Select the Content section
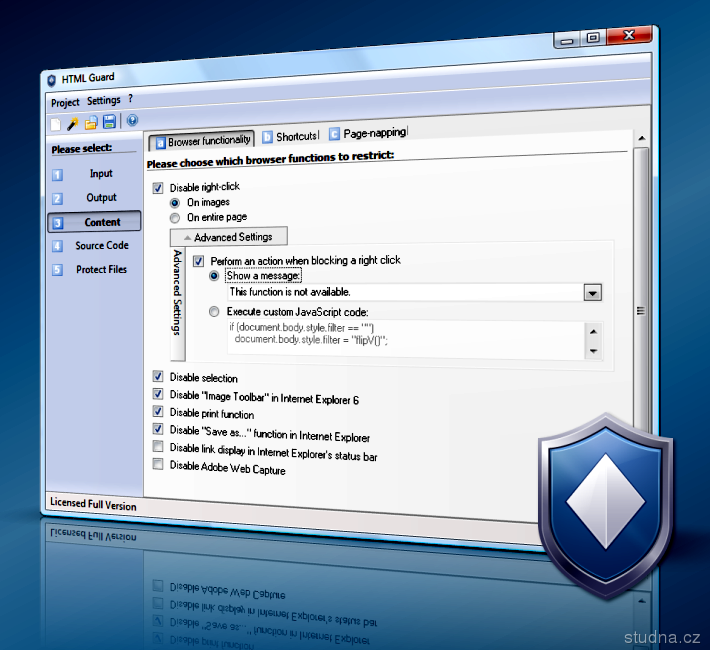This screenshot has height=650, width=710. tap(94, 222)
